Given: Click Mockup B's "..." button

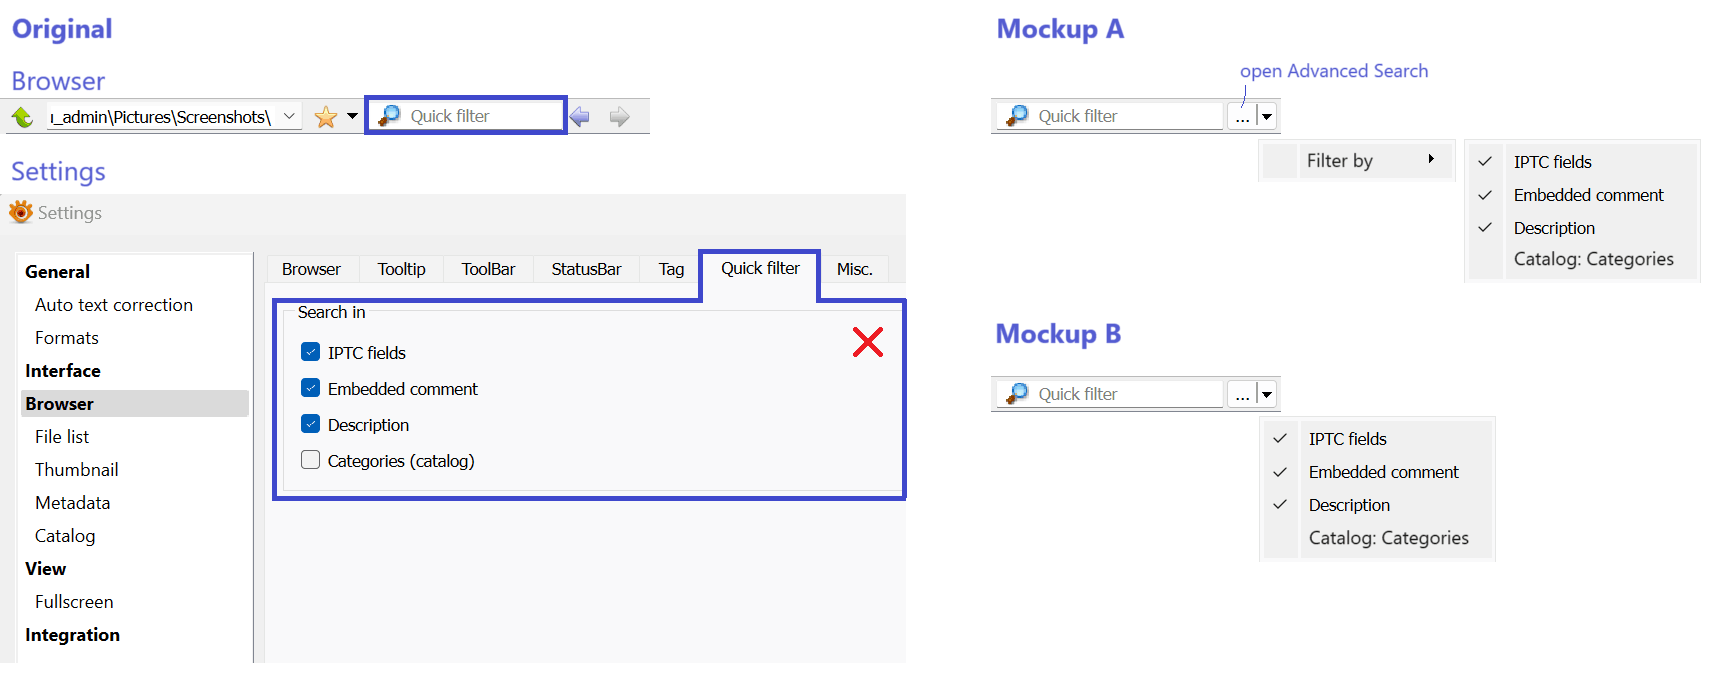Looking at the screenshot, I should pyautogui.click(x=1242, y=394).
